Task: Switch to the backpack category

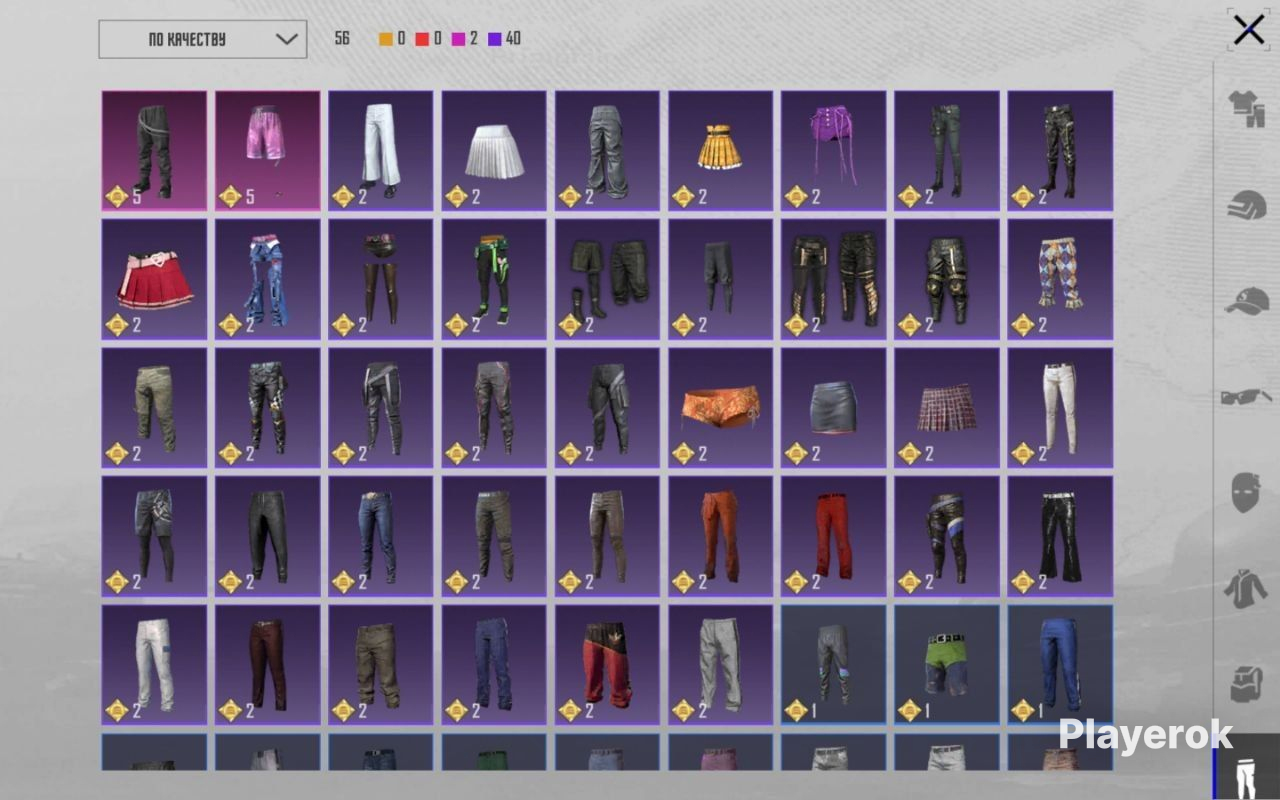Action: 1246,684
